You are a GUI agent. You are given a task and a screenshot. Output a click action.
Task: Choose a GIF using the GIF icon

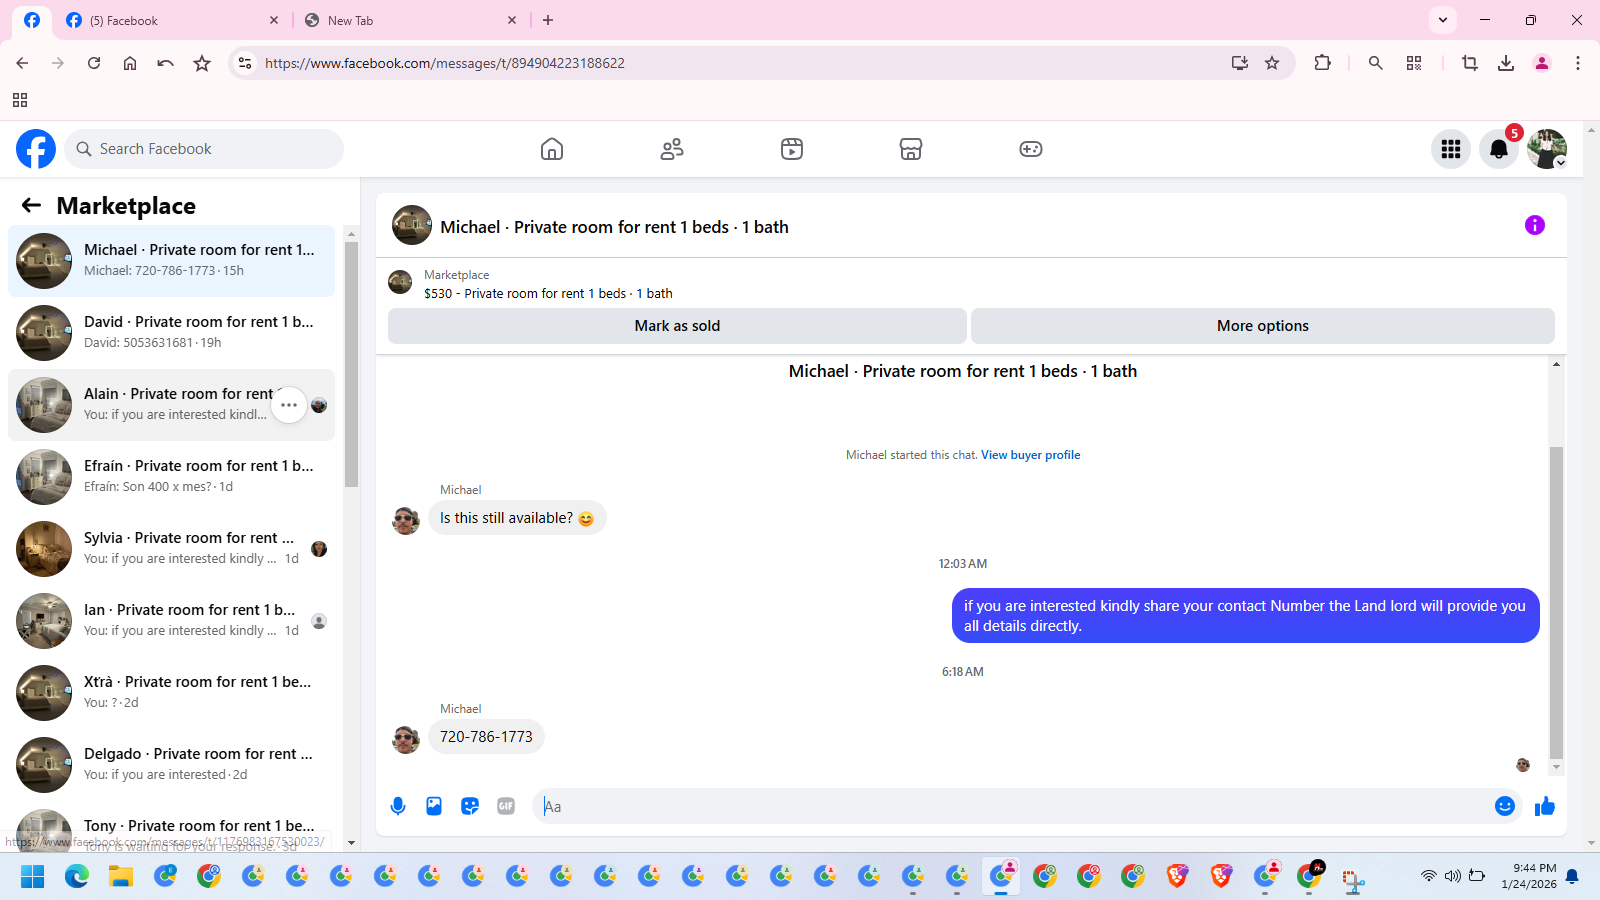(x=506, y=806)
